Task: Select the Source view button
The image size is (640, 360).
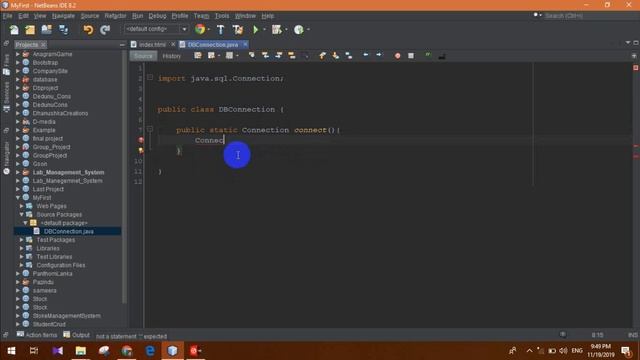Action: click(143, 56)
